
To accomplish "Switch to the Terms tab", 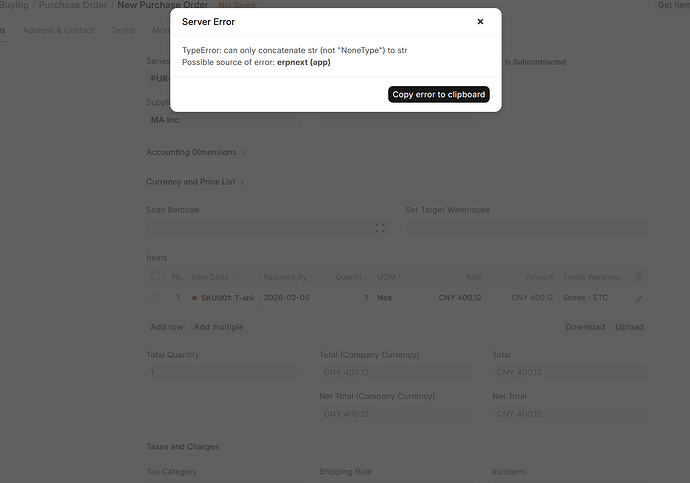I will pos(123,30).
